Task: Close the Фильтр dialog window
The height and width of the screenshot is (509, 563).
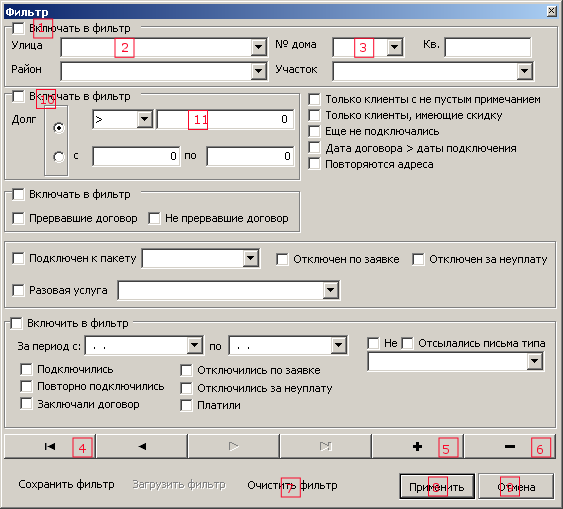Action: click(552, 11)
